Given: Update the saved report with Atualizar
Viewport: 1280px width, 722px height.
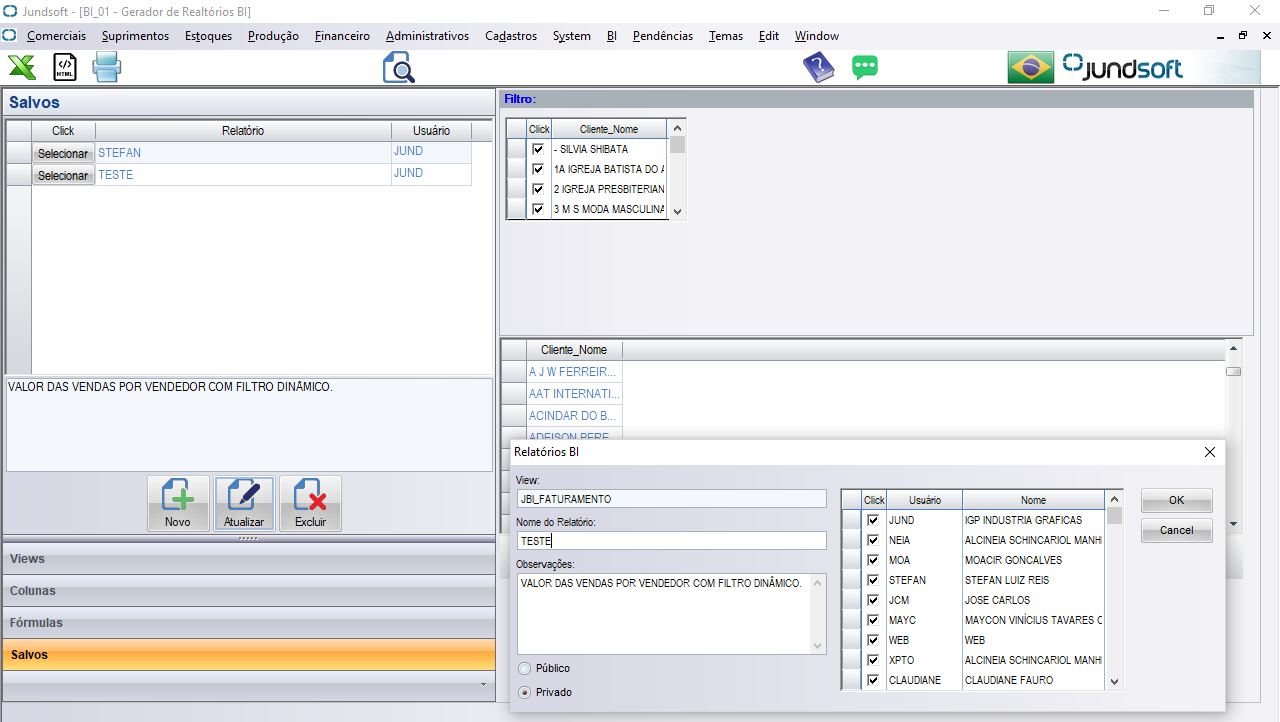Looking at the screenshot, I should tap(244, 503).
